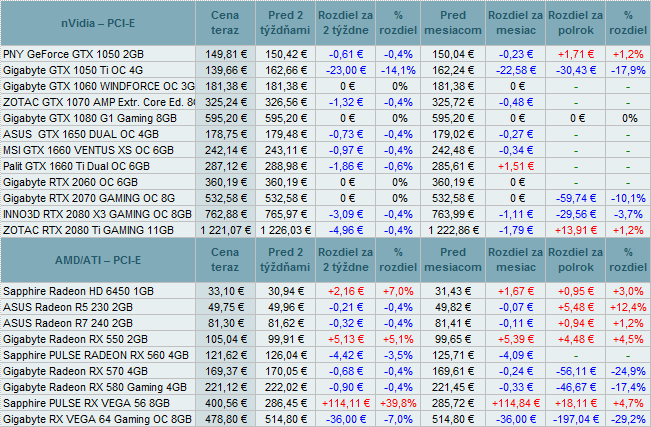Click current price 33,10 € cell
The width and height of the screenshot is (651, 427).
(226, 292)
